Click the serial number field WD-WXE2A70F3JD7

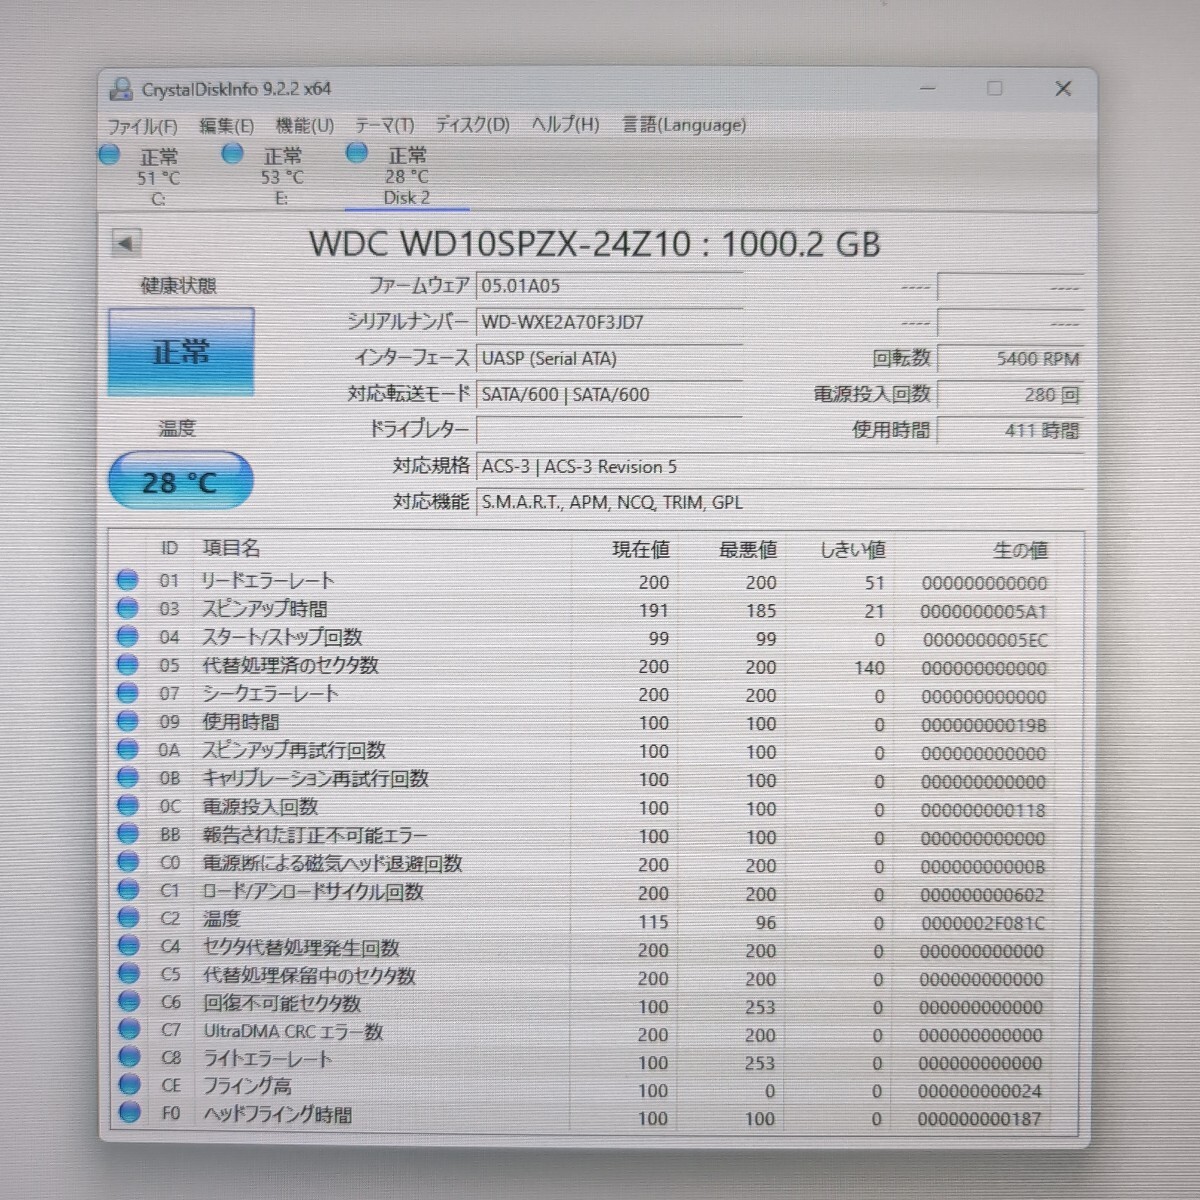point(609,322)
